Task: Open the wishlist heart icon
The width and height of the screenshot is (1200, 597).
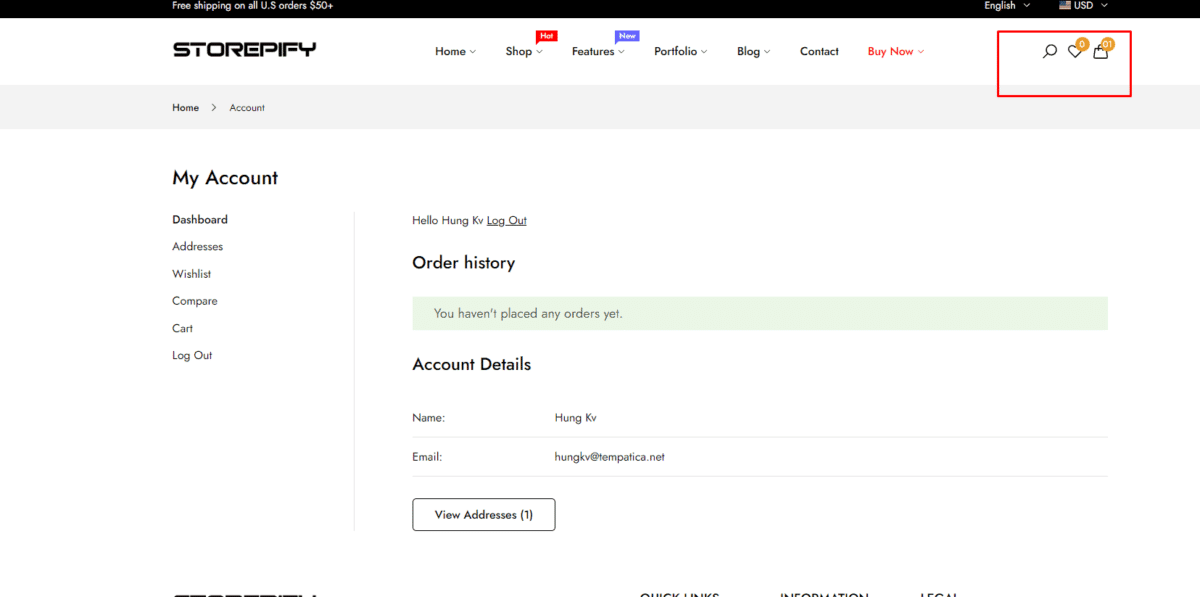Action: point(1075,52)
